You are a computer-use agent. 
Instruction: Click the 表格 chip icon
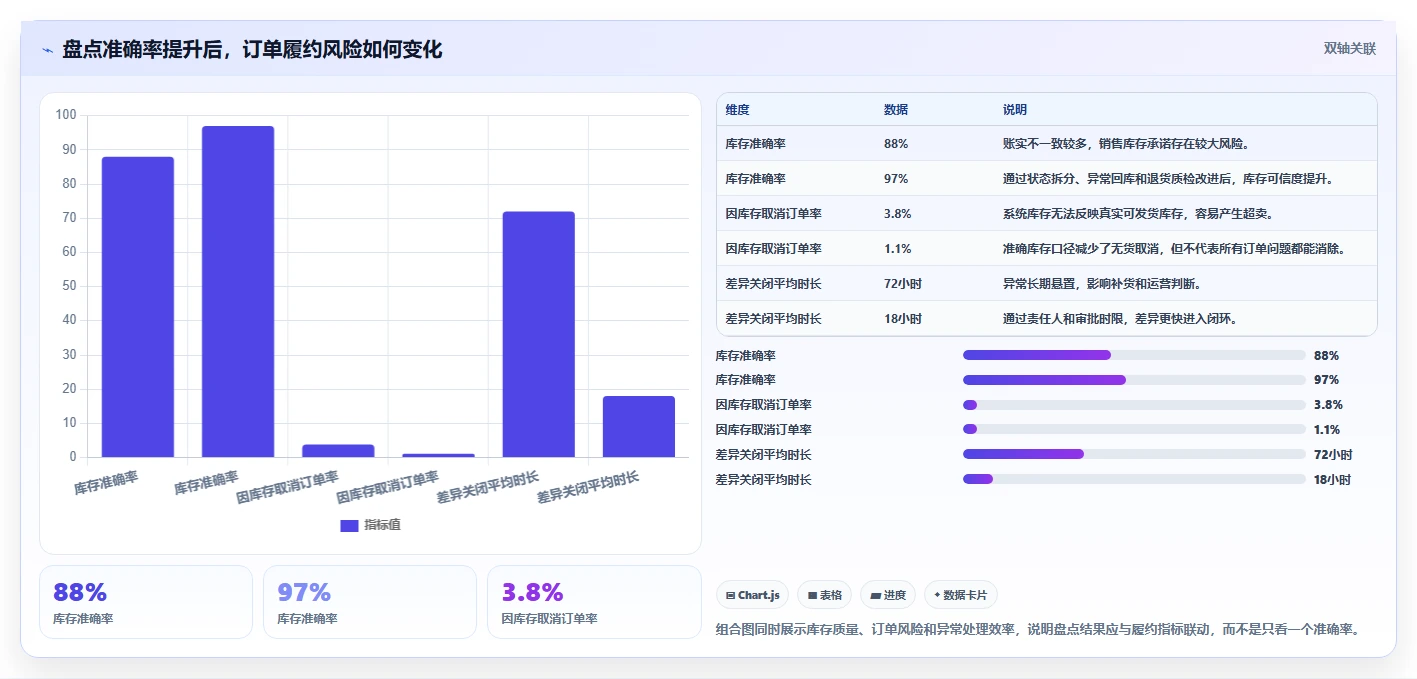point(813,595)
